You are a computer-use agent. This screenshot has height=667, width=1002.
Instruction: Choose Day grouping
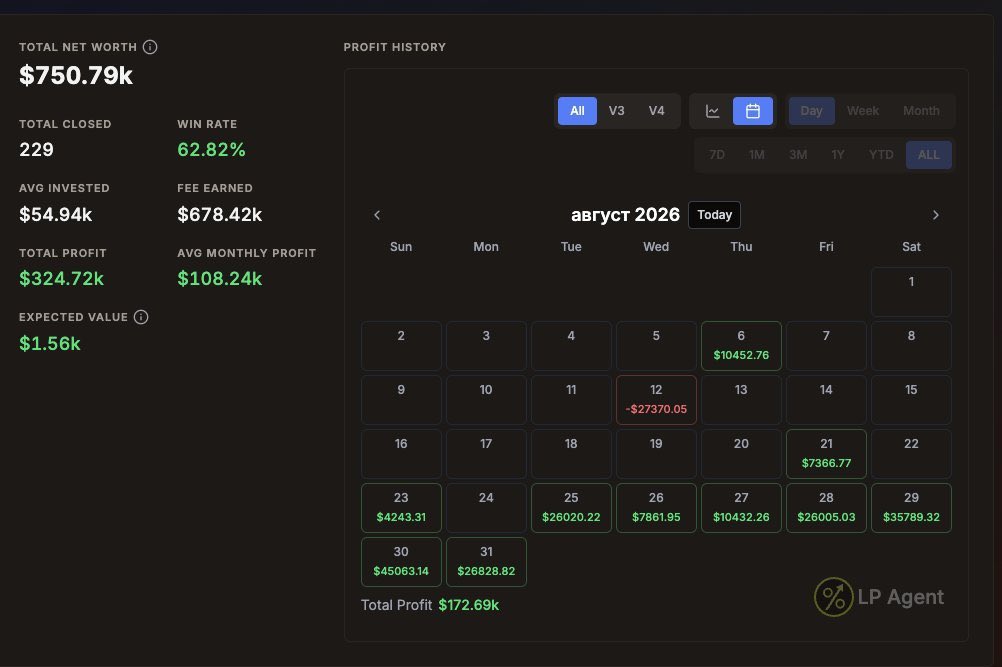(812, 111)
